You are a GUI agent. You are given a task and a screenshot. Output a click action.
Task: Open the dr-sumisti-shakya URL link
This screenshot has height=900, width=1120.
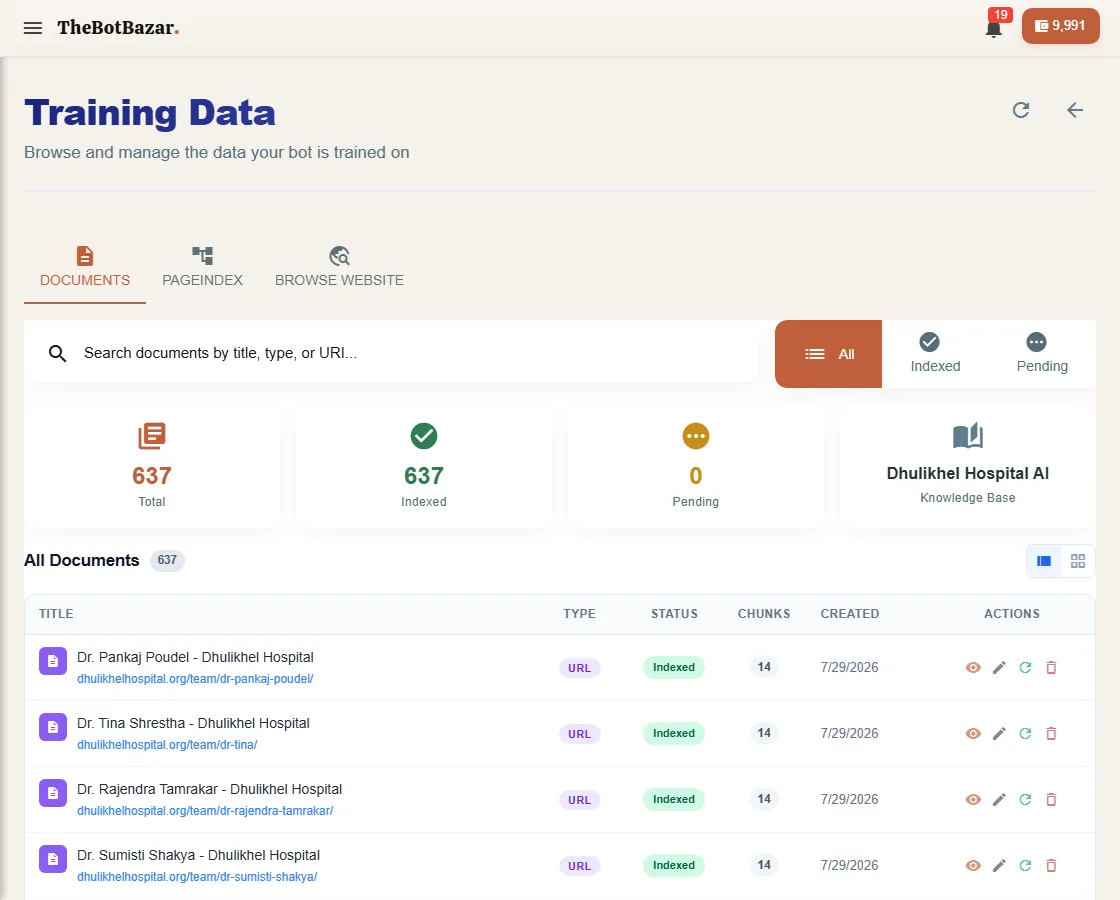click(x=197, y=876)
